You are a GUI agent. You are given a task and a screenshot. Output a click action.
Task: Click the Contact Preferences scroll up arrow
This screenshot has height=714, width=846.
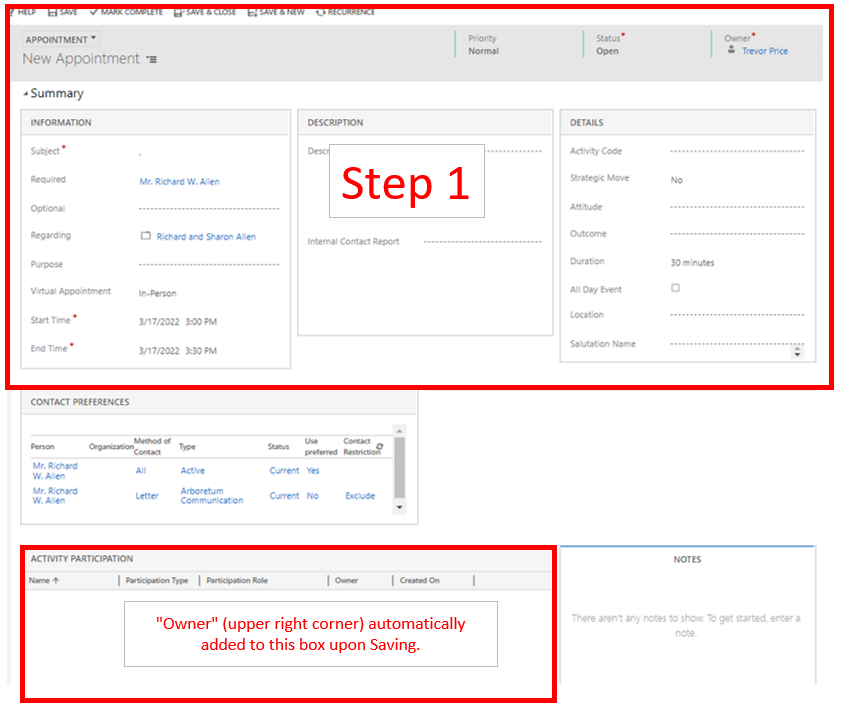click(x=399, y=431)
